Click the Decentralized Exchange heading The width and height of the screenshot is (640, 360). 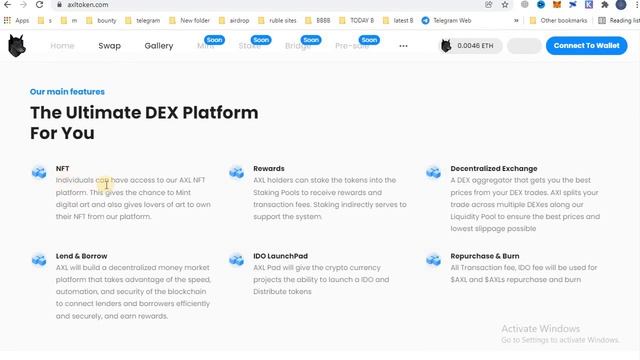[494, 169]
